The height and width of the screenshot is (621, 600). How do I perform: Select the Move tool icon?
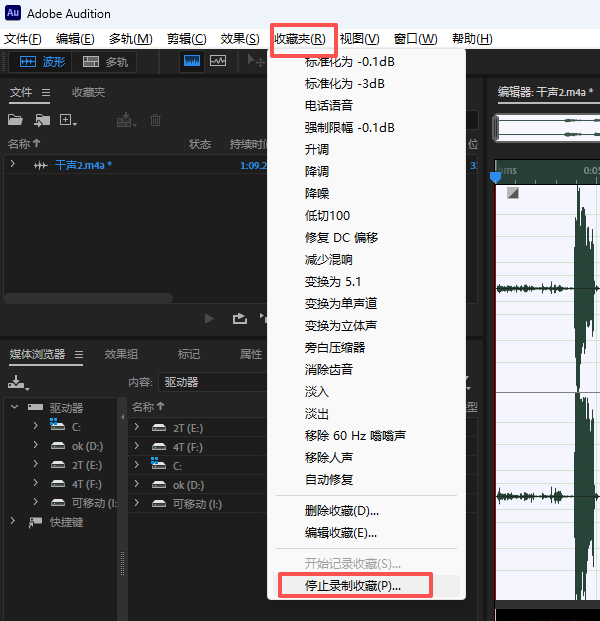(x=255, y=61)
